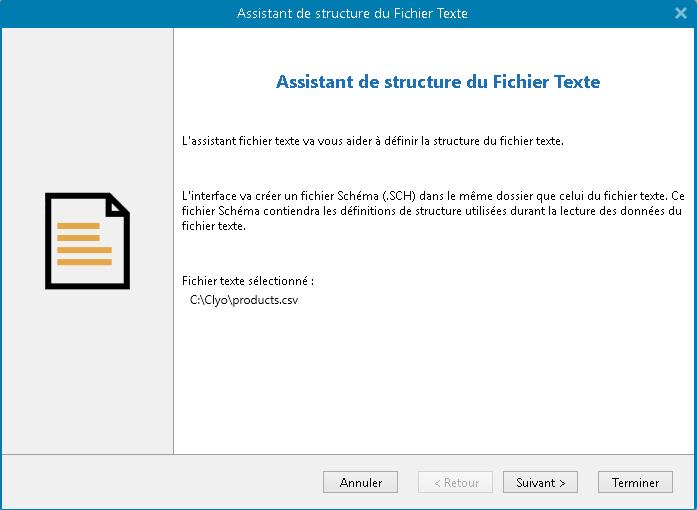Select the file path C:\Clyo\products.csv

[x=244, y=300]
